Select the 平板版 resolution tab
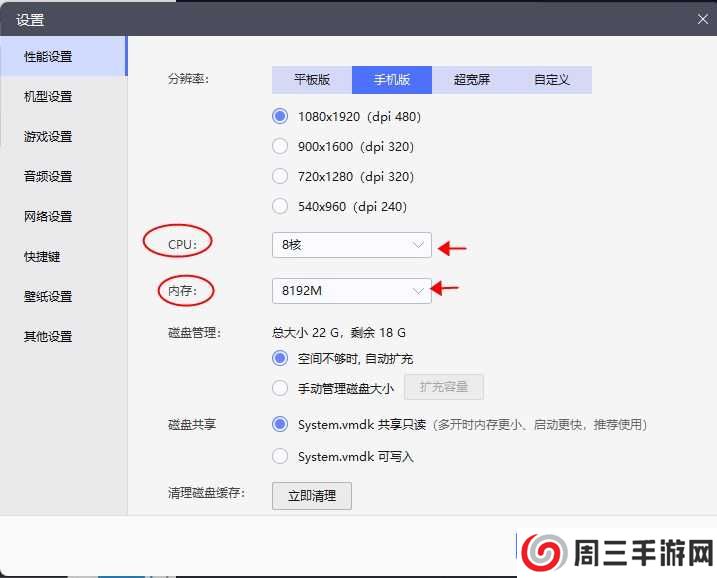The image size is (717, 578). [311, 80]
